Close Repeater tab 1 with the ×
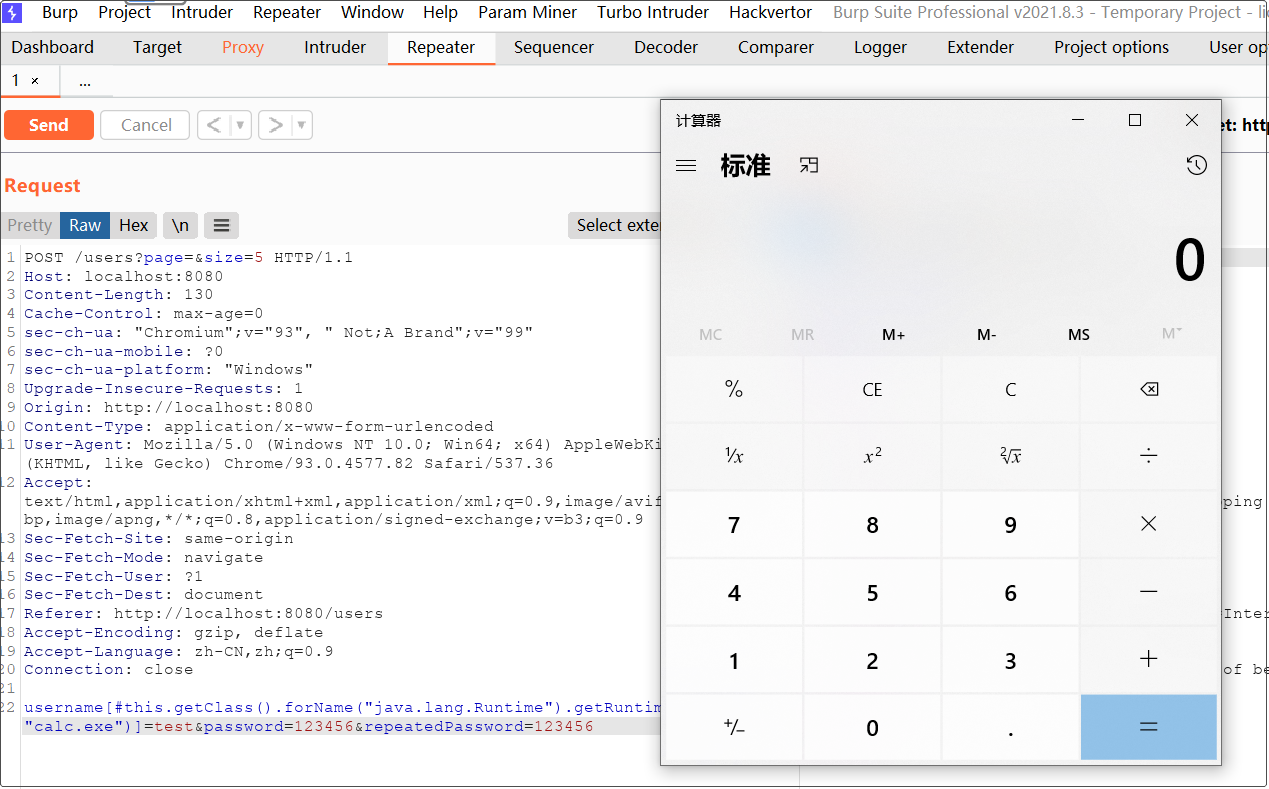Screen dimensions: 1269x789 [x=35, y=81]
